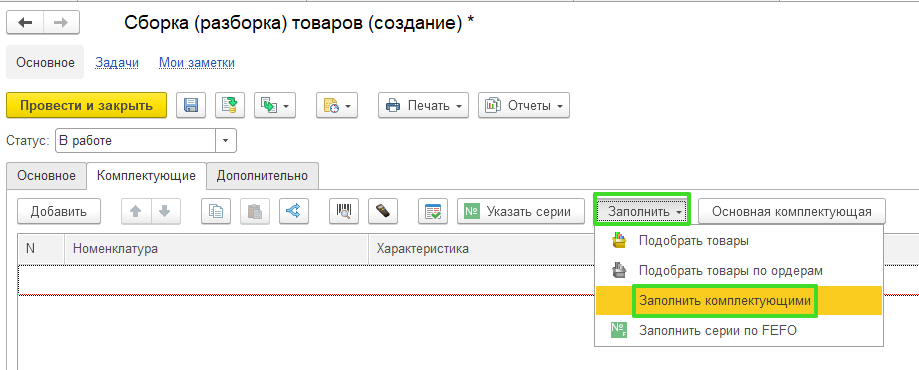Paste rows with the clipboard icon
This screenshot has width=919, height=370.
tap(254, 212)
